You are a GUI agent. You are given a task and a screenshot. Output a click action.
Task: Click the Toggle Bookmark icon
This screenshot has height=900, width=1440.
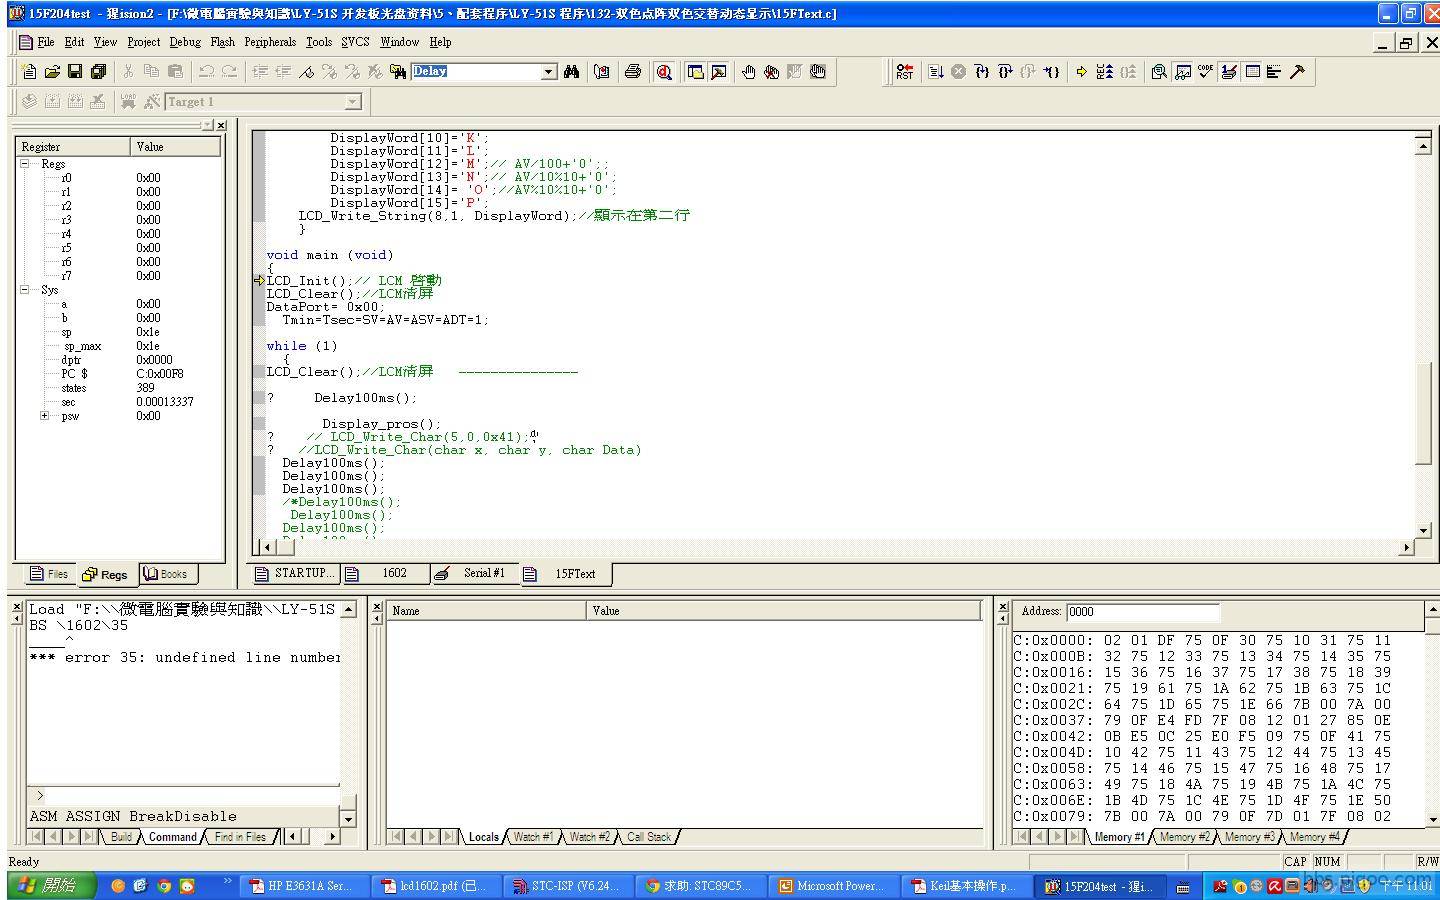(306, 71)
